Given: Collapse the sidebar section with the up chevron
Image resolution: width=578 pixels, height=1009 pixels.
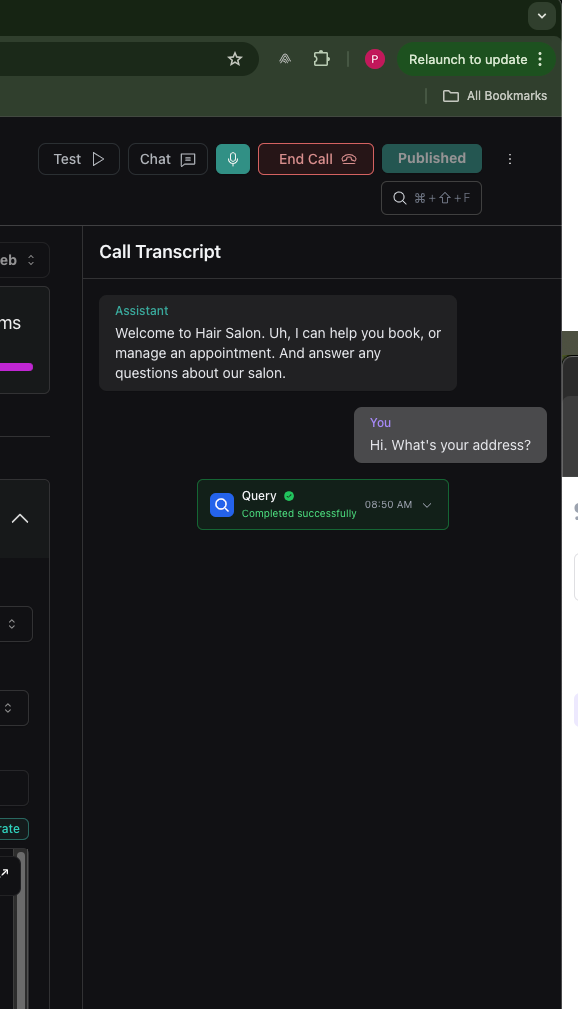Looking at the screenshot, I should pyautogui.click(x=20, y=518).
